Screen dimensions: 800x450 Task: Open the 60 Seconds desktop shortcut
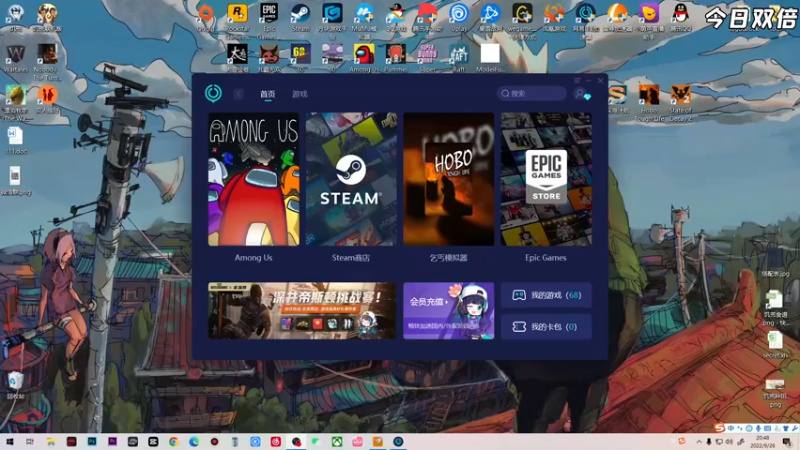point(301,58)
